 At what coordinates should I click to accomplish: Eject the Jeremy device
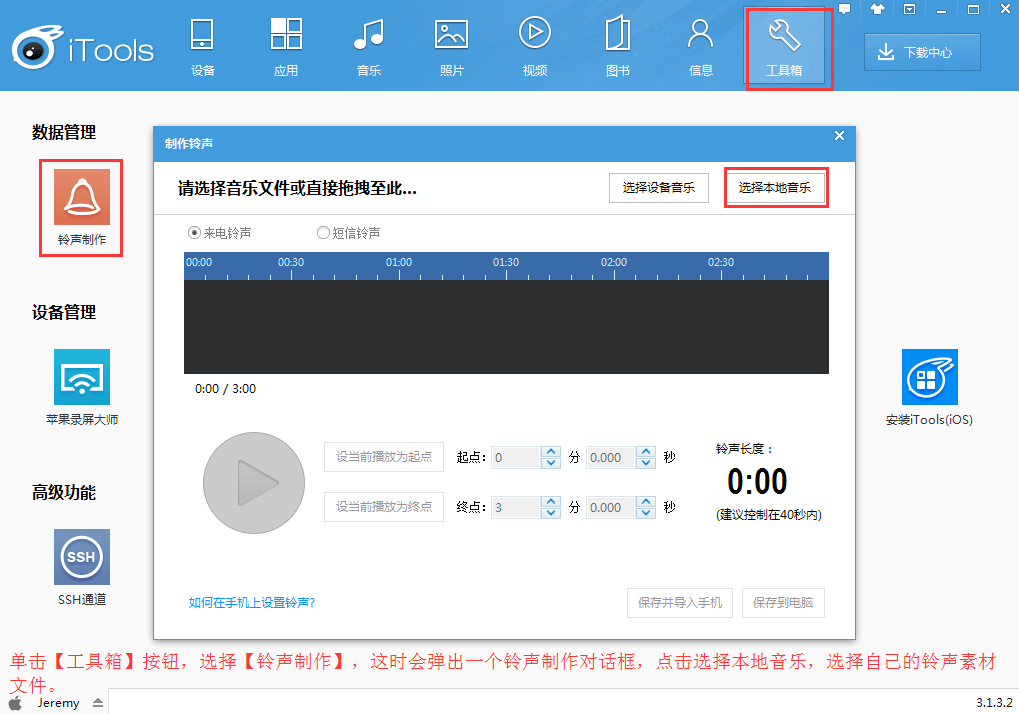coord(97,703)
